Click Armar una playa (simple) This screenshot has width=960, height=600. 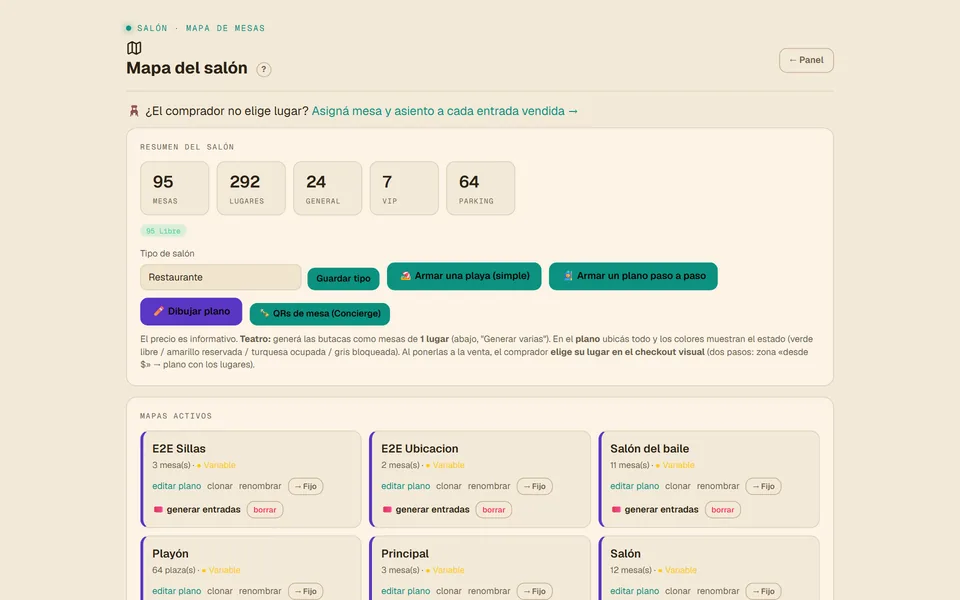click(x=464, y=276)
